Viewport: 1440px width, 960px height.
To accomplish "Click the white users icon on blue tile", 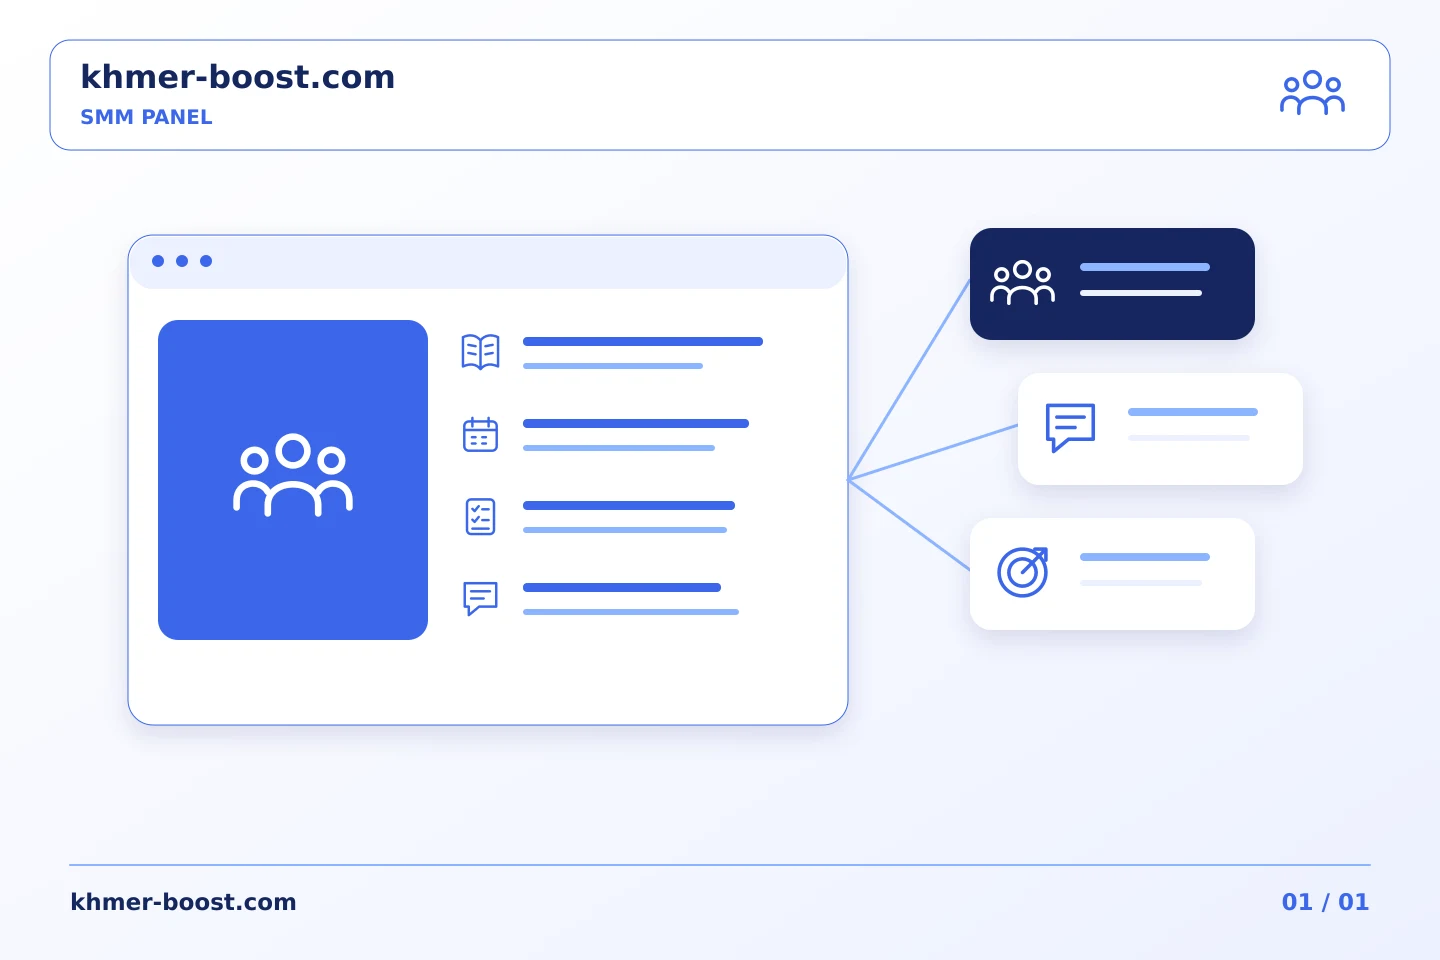I will point(293,476).
